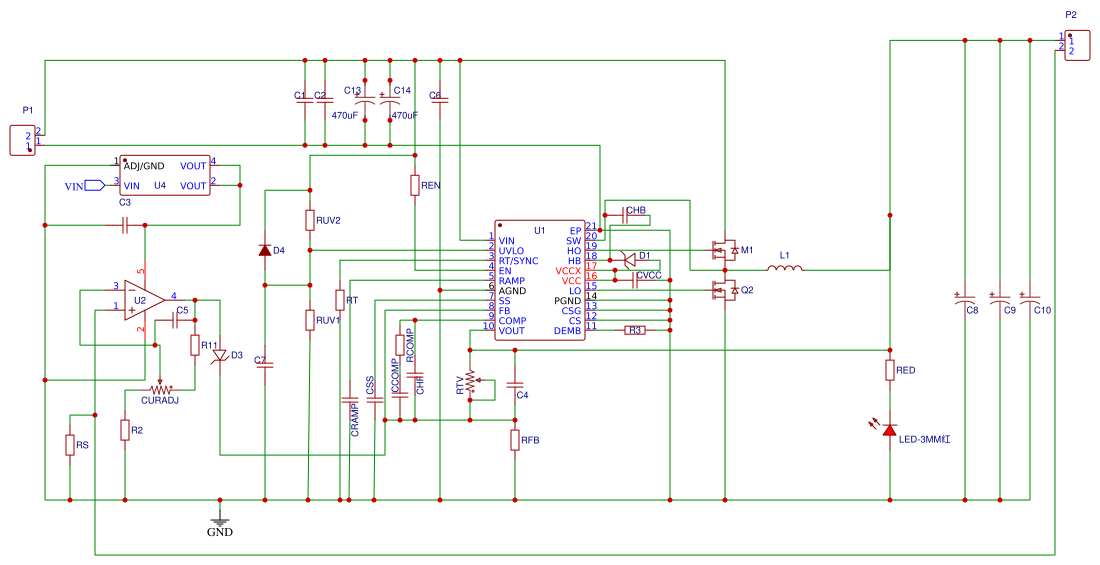Select the VIN net port flag
This screenshot has height=565, width=1100.
[95, 185]
